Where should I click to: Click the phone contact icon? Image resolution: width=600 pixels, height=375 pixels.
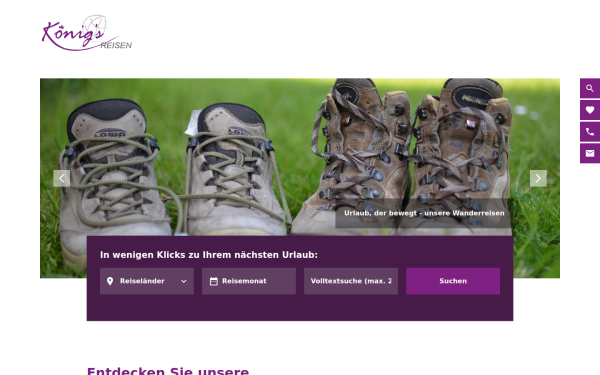590,132
